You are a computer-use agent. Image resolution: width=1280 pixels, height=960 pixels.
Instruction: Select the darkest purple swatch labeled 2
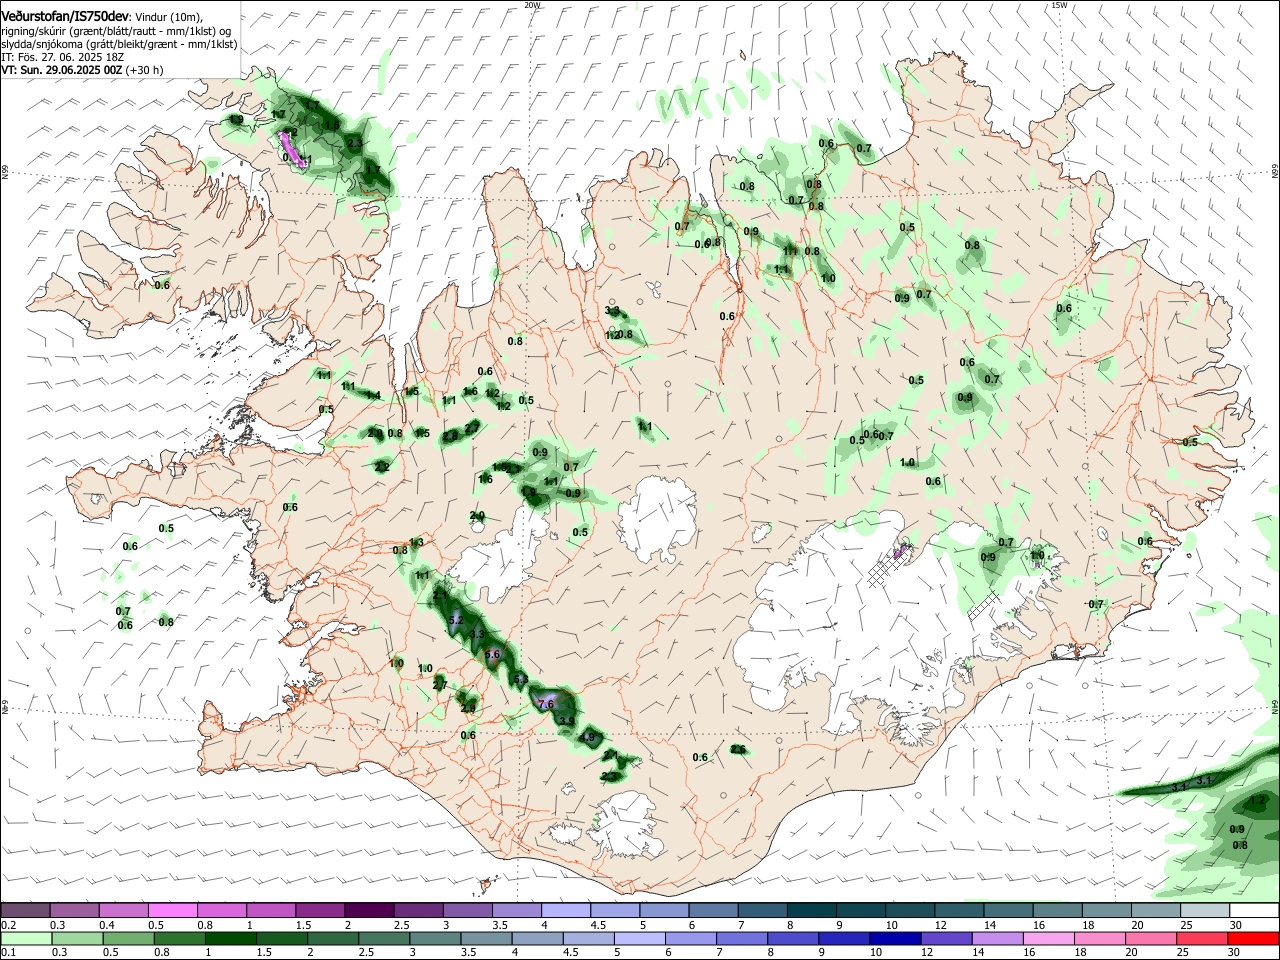coord(369,910)
